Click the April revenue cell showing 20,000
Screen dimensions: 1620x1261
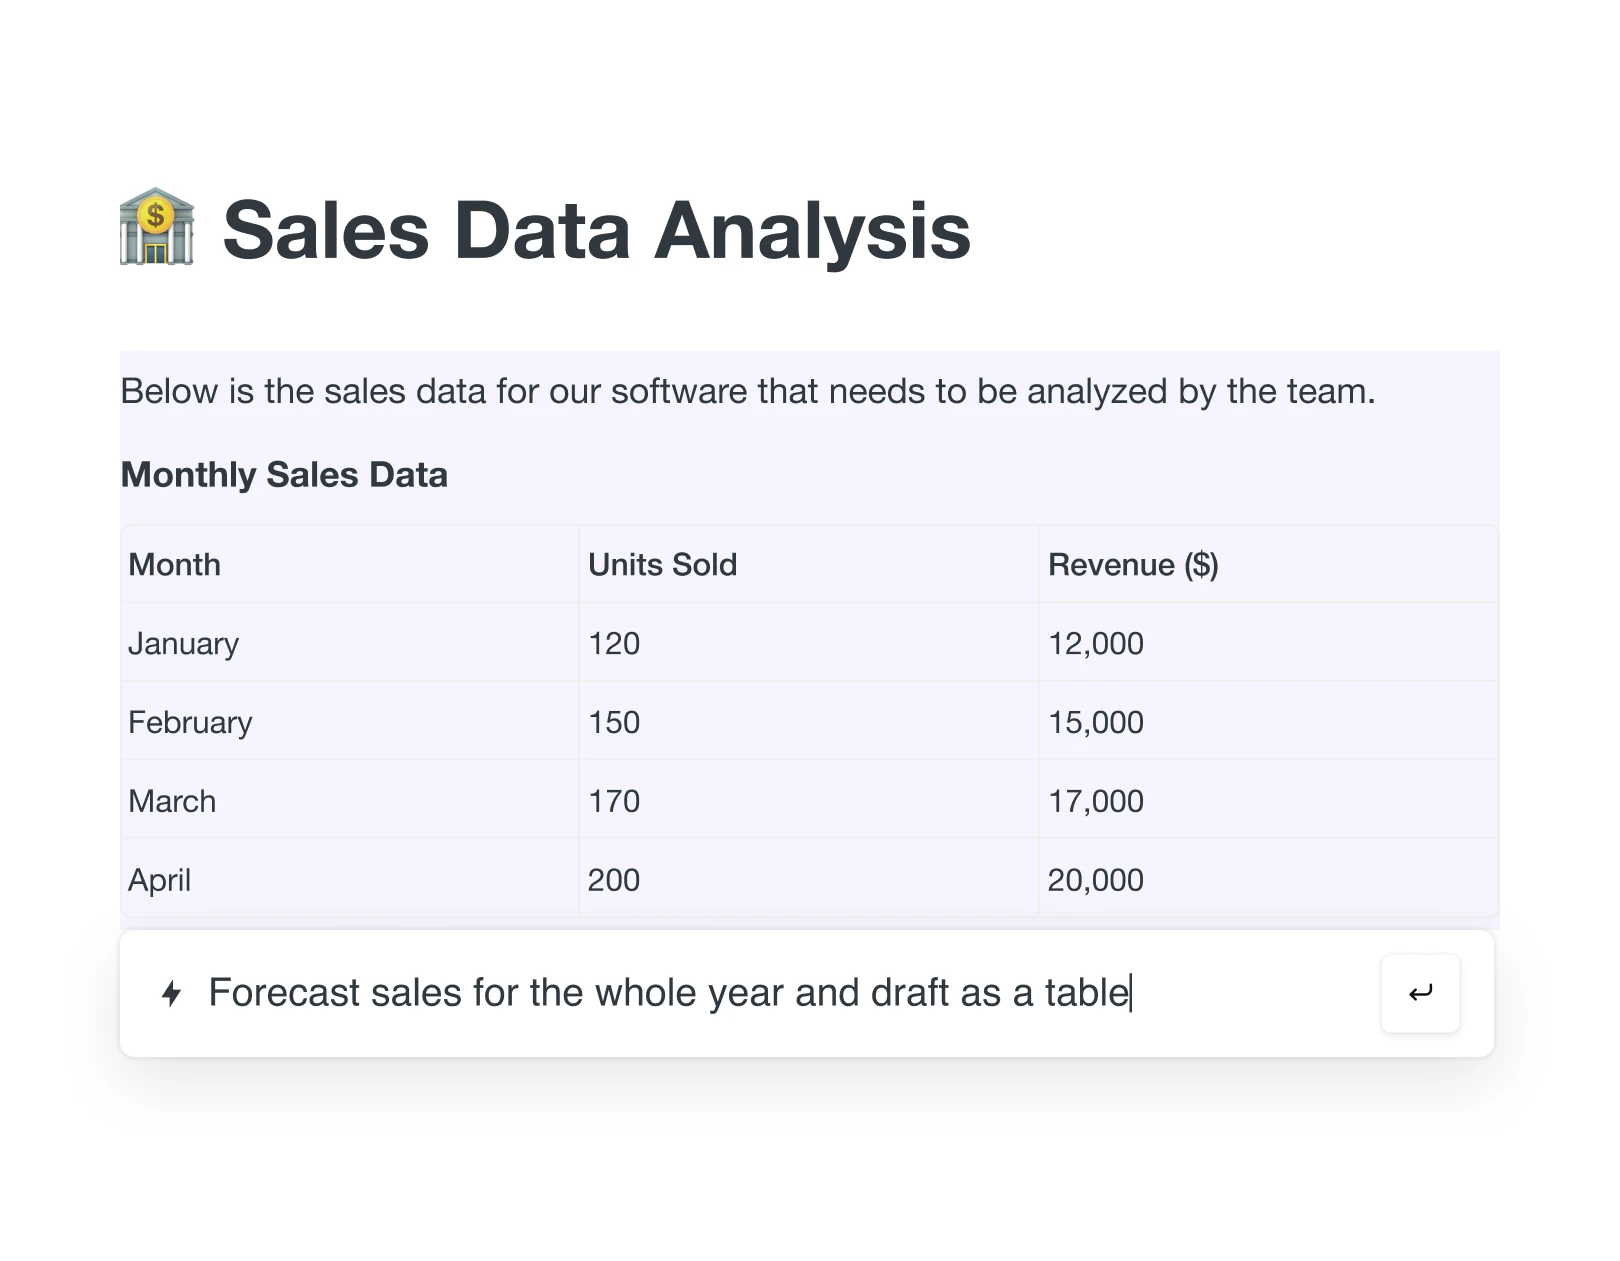pyautogui.click(x=1094, y=879)
